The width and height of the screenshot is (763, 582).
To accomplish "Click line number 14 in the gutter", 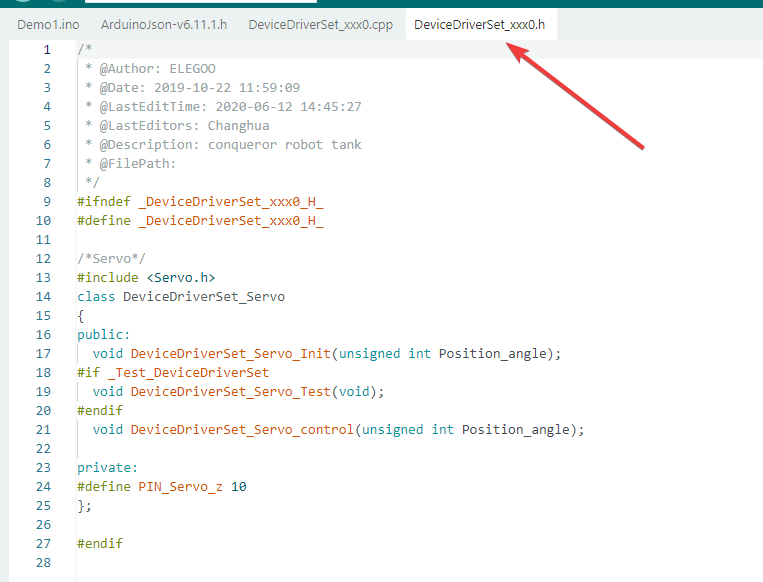I will click(43, 296).
